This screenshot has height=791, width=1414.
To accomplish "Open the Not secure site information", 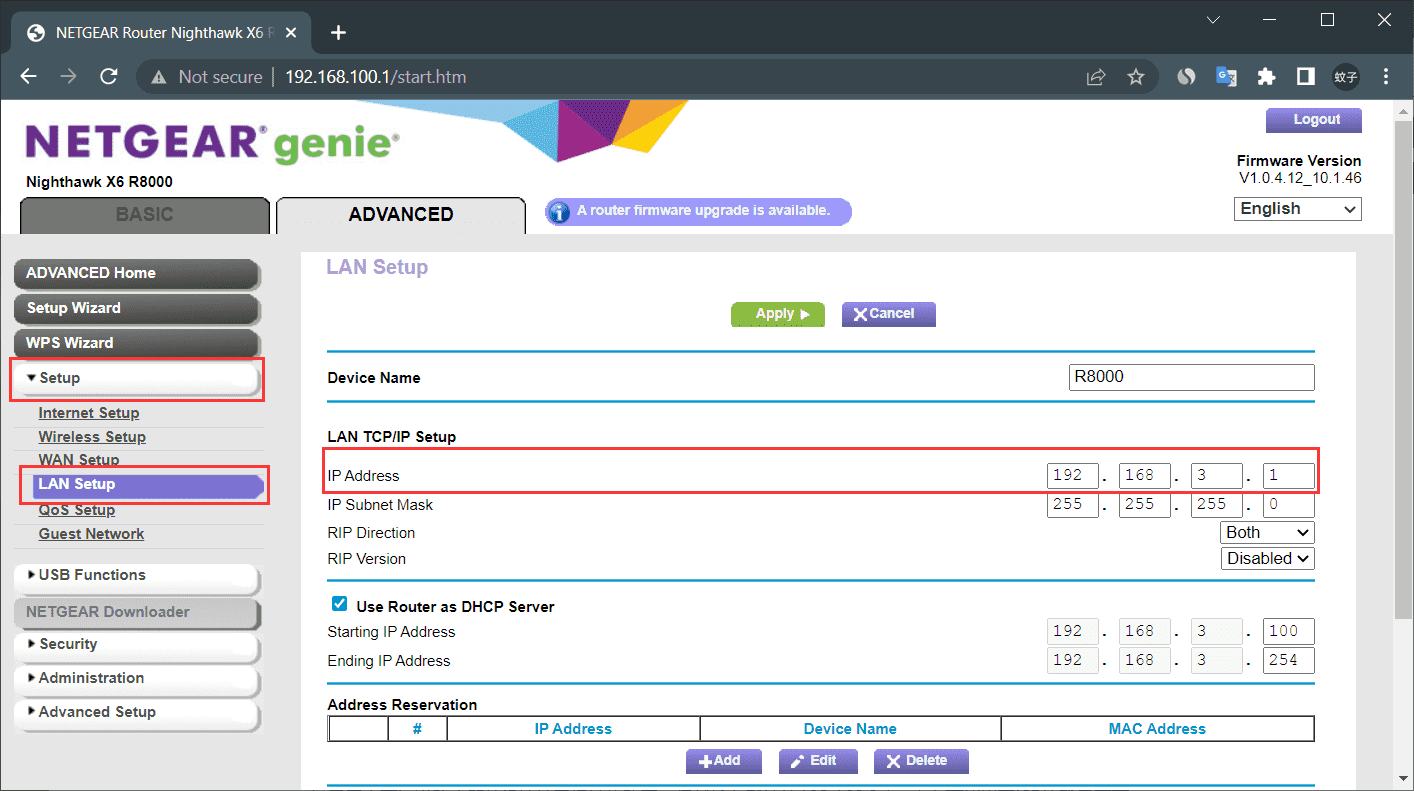I will pos(207,77).
